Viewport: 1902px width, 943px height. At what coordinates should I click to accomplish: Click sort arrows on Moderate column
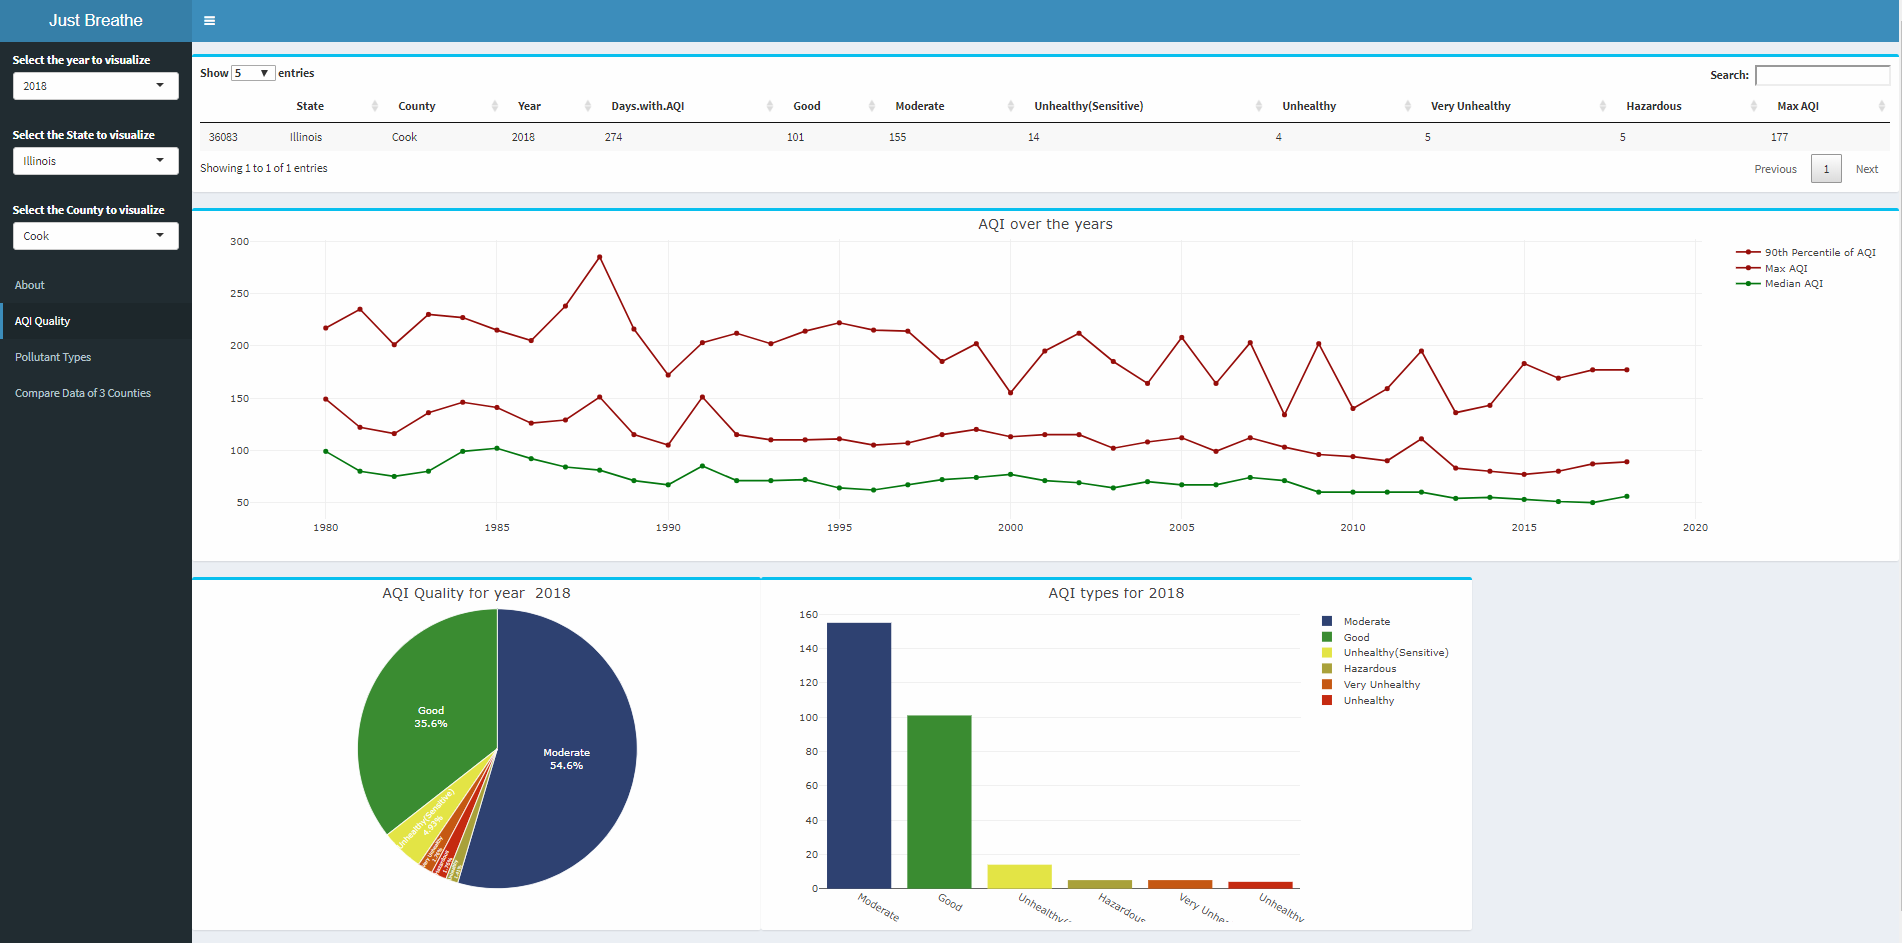click(x=1011, y=106)
